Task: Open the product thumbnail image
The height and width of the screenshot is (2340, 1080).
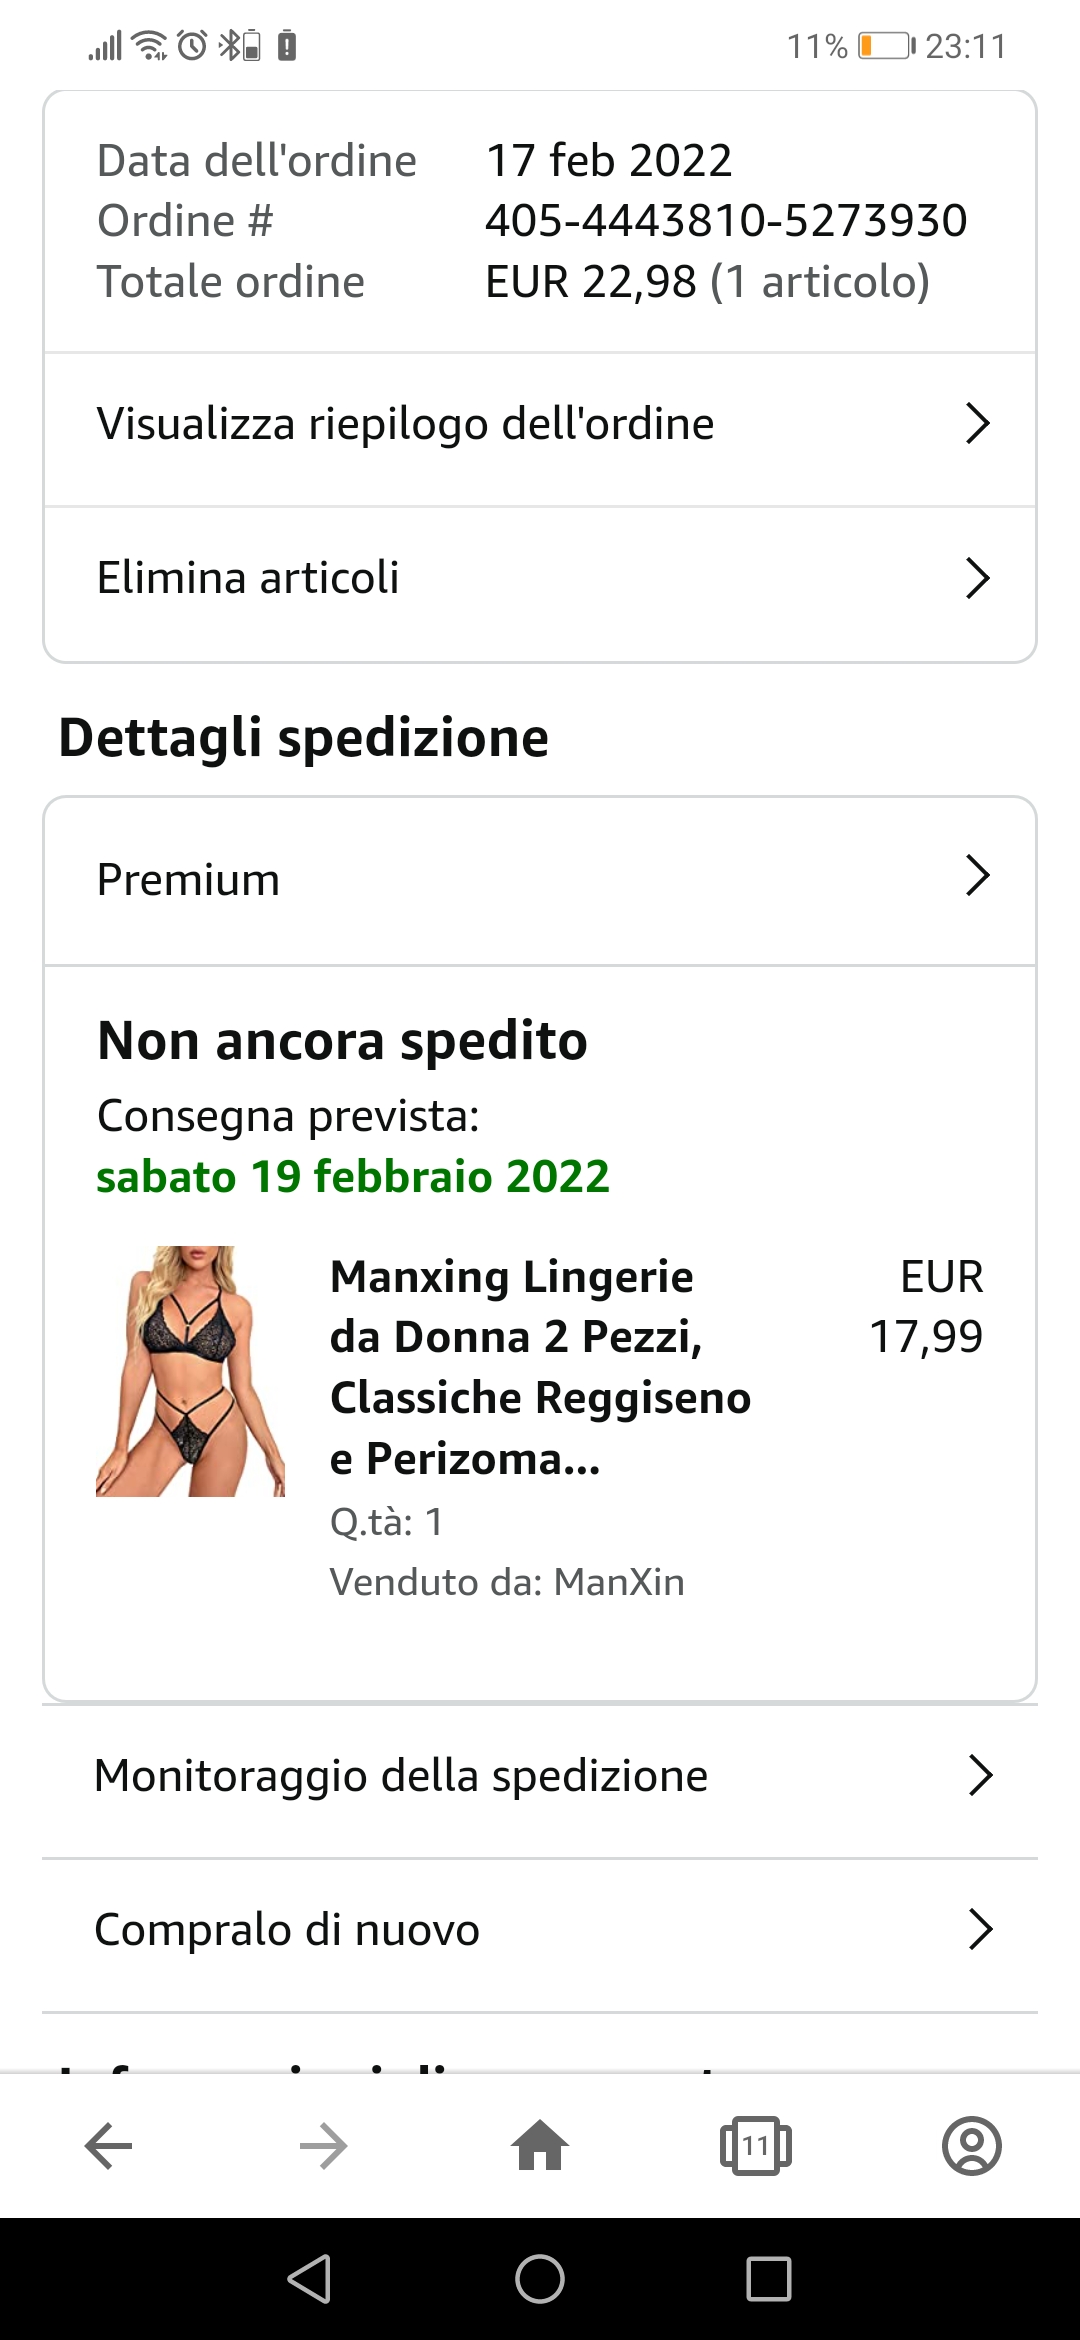Action: pyautogui.click(x=190, y=1371)
